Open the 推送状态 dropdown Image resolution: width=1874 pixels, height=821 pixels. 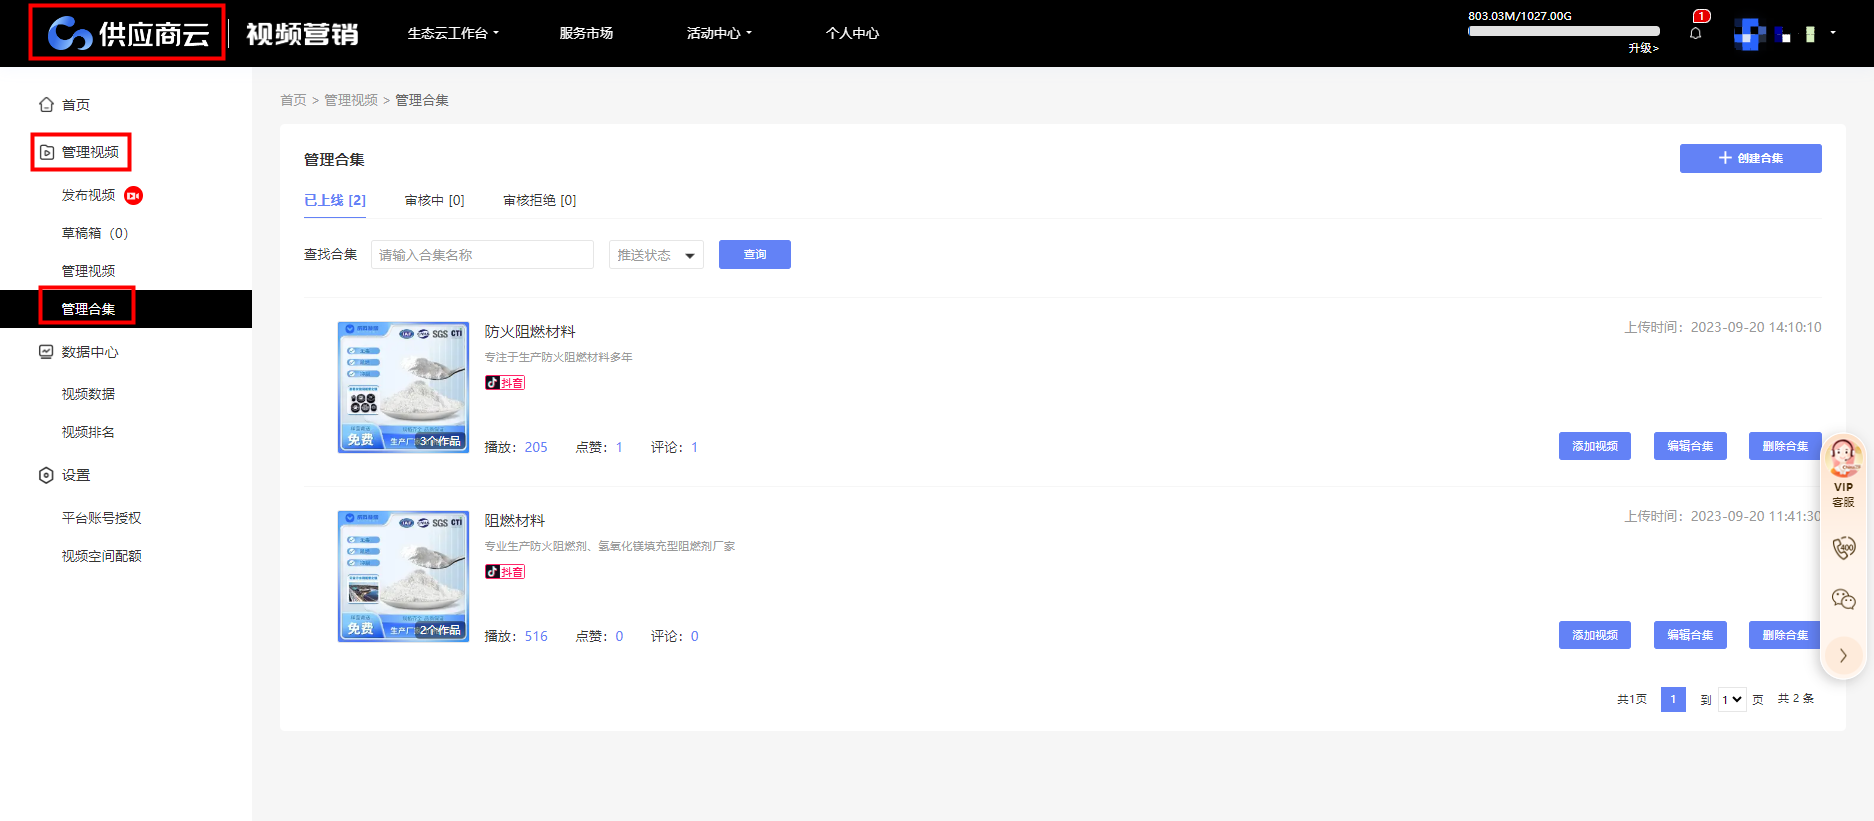[x=655, y=255]
